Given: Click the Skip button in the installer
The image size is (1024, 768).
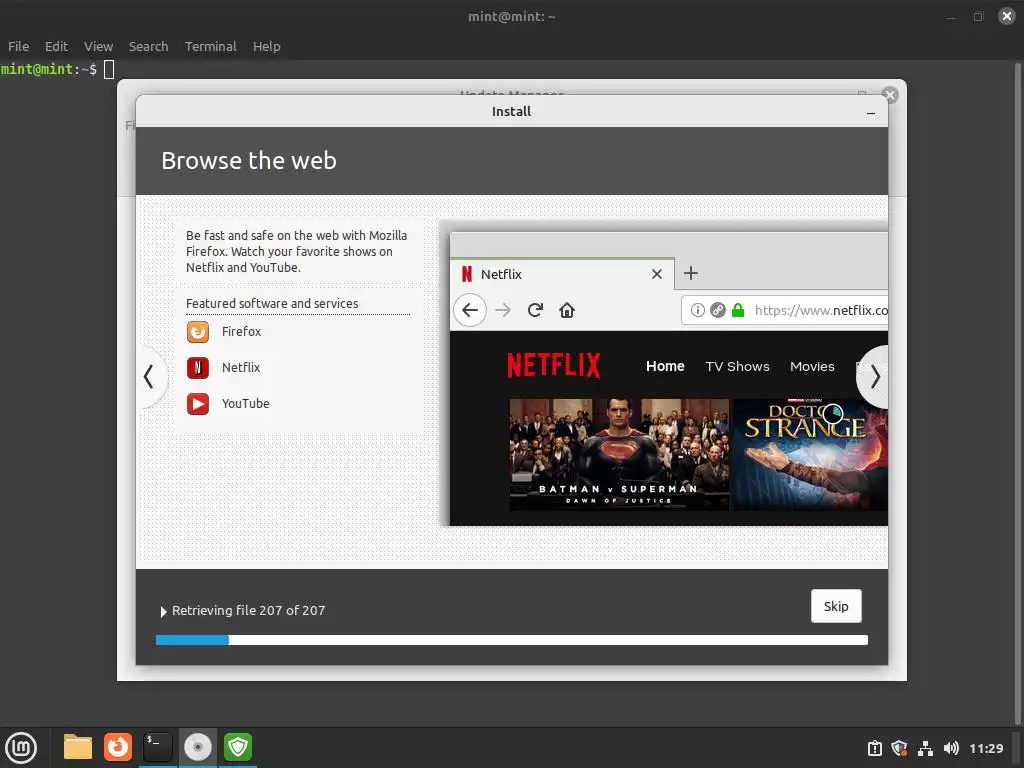Looking at the screenshot, I should (836, 606).
